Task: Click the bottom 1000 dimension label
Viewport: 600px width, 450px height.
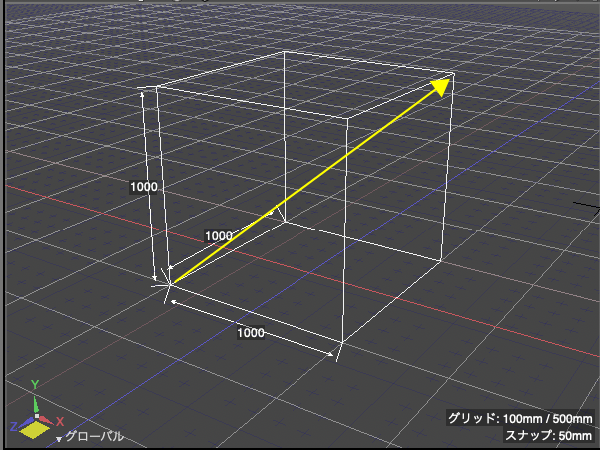Action: point(251,333)
